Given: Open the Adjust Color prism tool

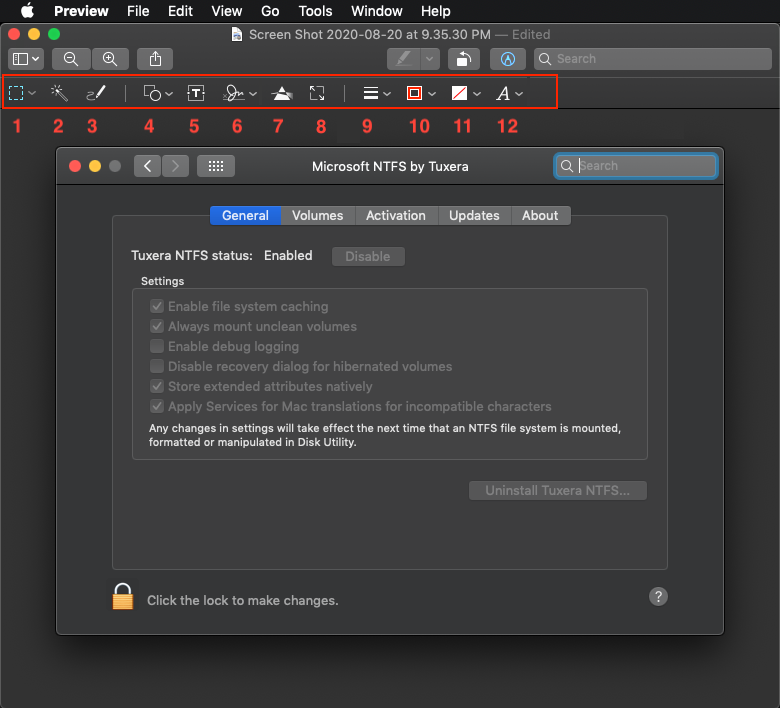Looking at the screenshot, I should [282, 93].
